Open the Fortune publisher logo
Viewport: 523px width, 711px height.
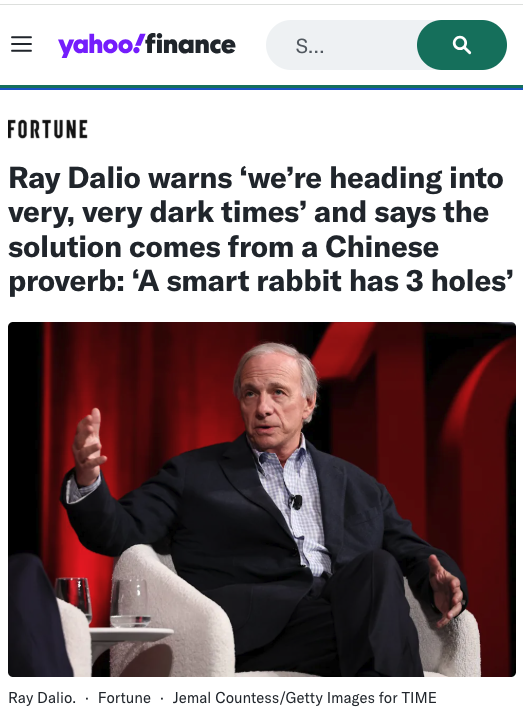48,129
